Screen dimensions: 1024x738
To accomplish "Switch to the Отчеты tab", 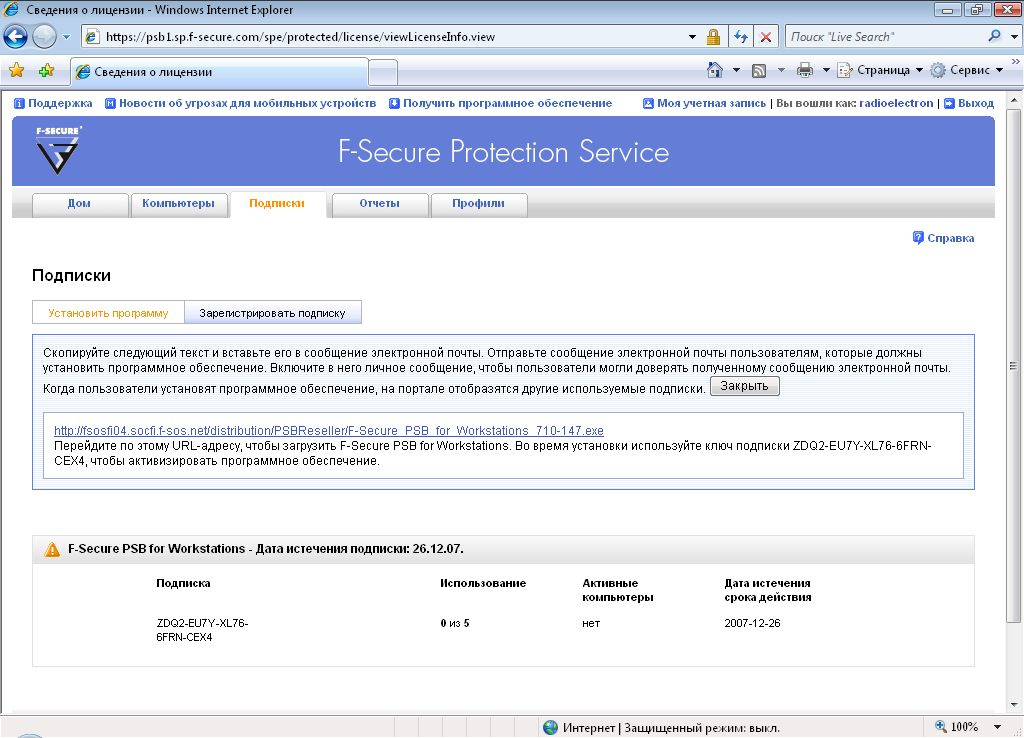I will pos(379,204).
